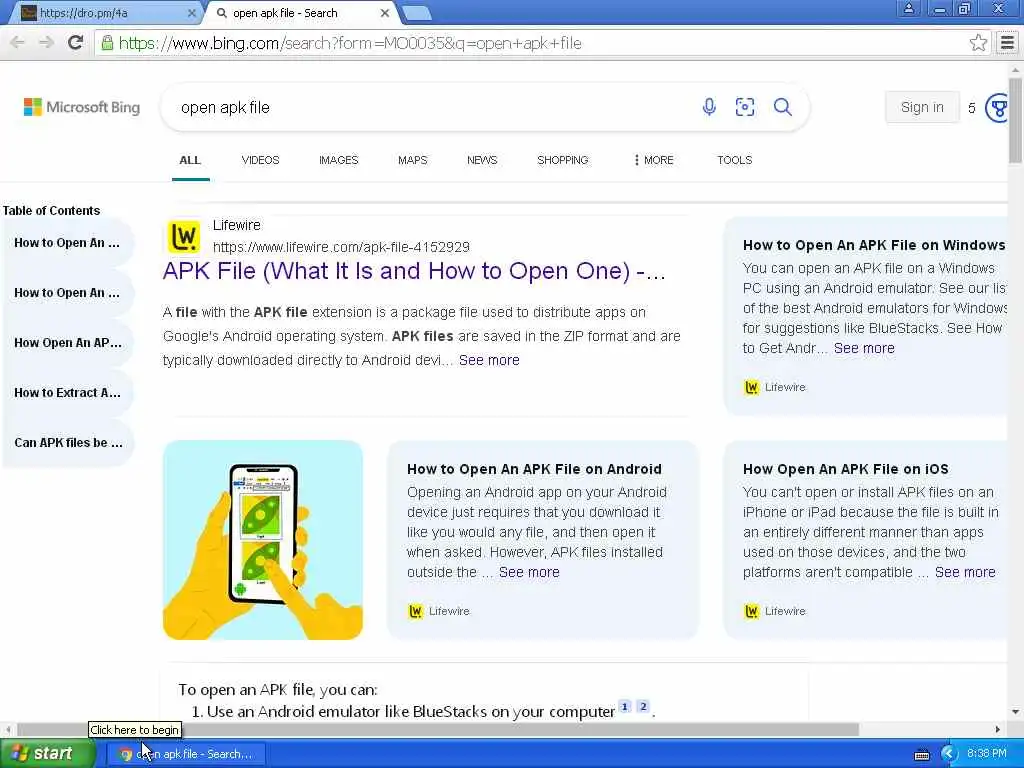
Task: Click 'See more' under the APK file description
Action: click(x=489, y=360)
